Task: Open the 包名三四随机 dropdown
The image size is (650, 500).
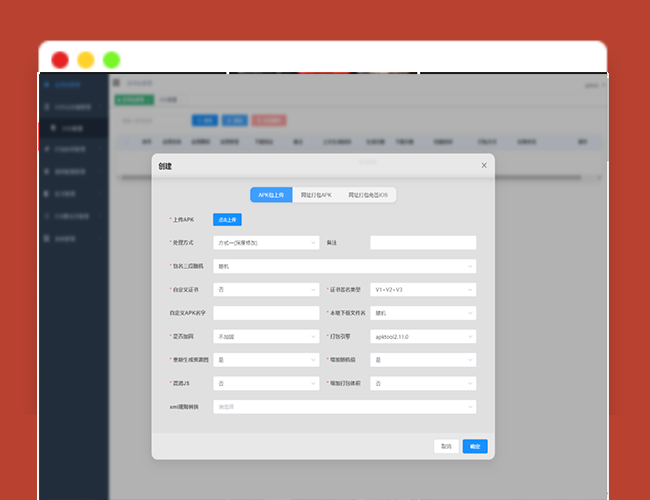Action: point(344,266)
